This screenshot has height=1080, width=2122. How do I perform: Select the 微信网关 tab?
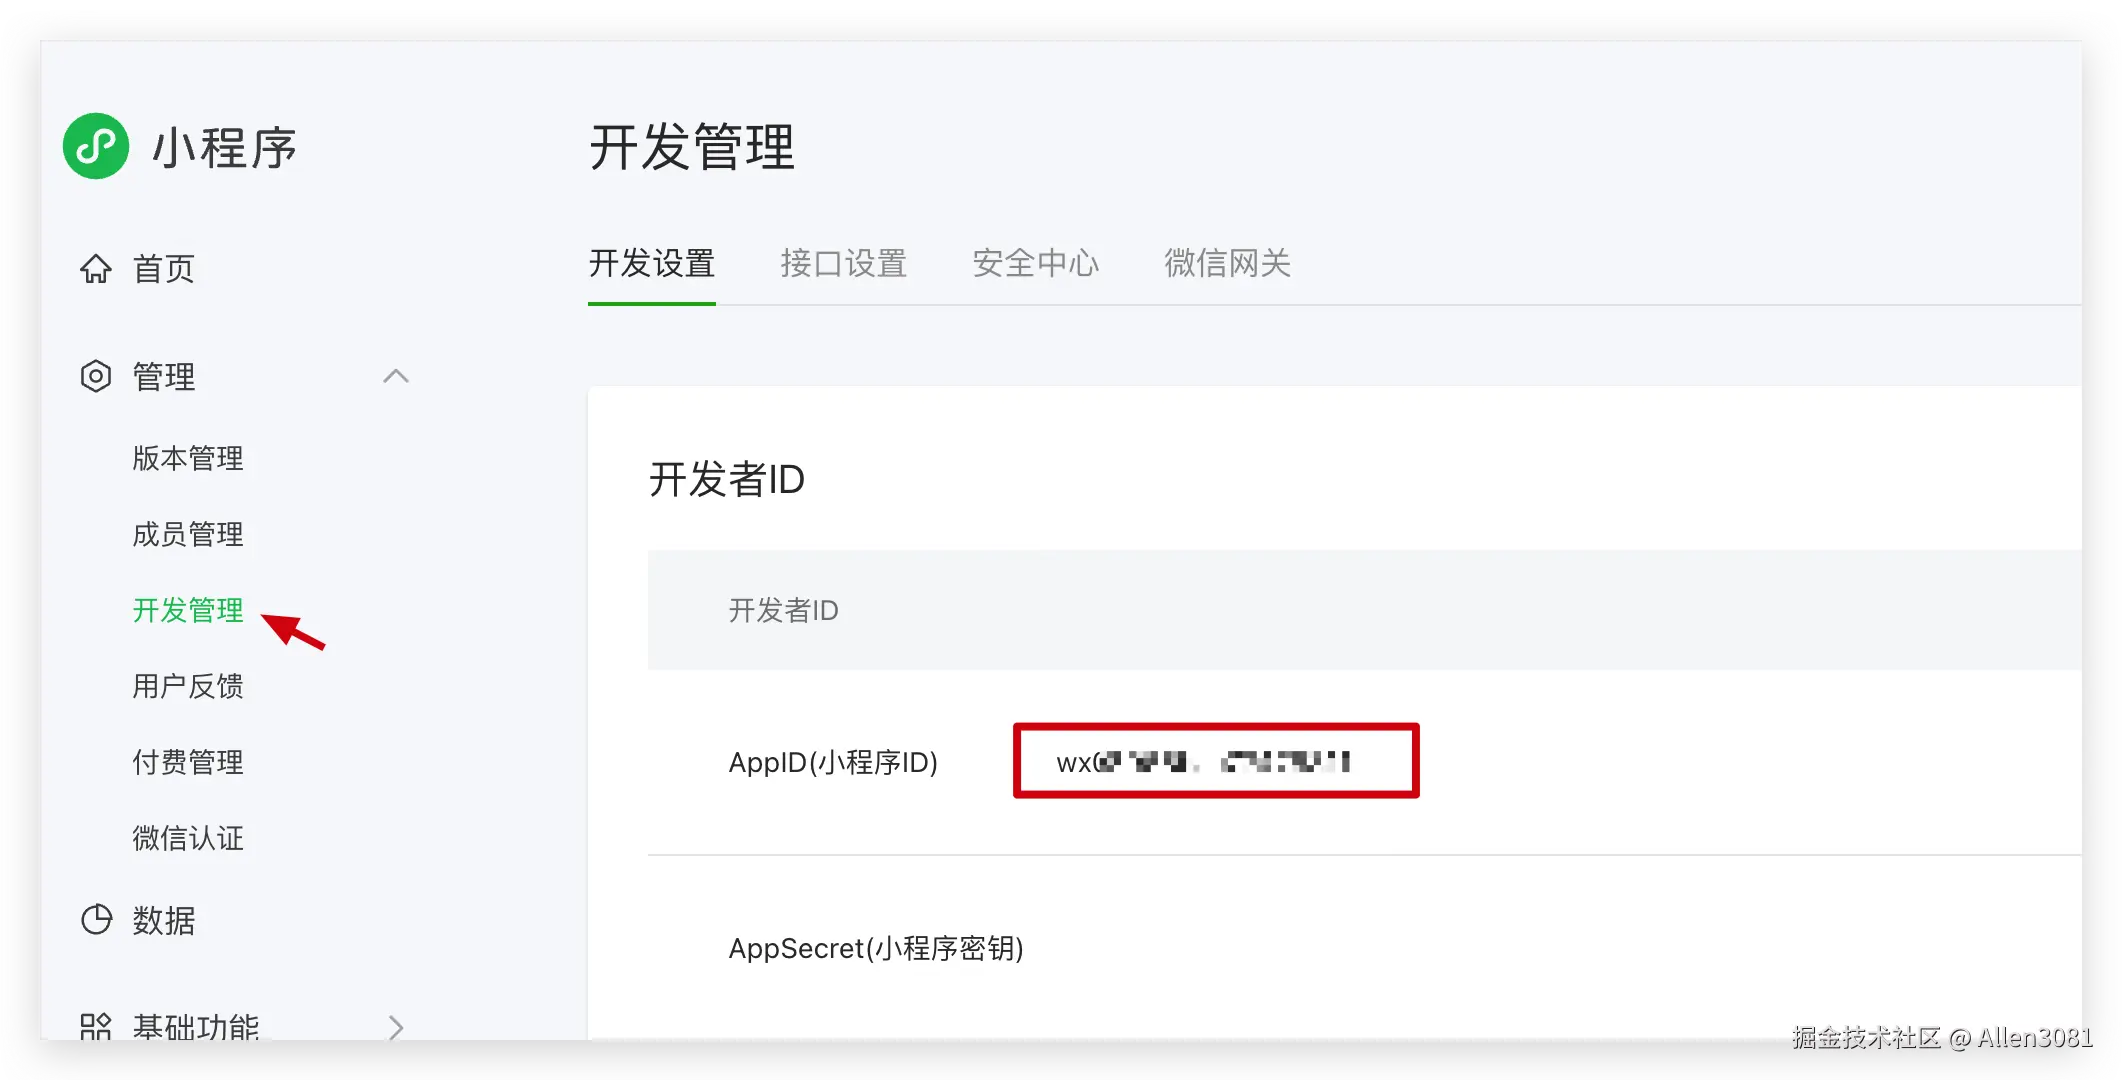pyautogui.click(x=1227, y=264)
